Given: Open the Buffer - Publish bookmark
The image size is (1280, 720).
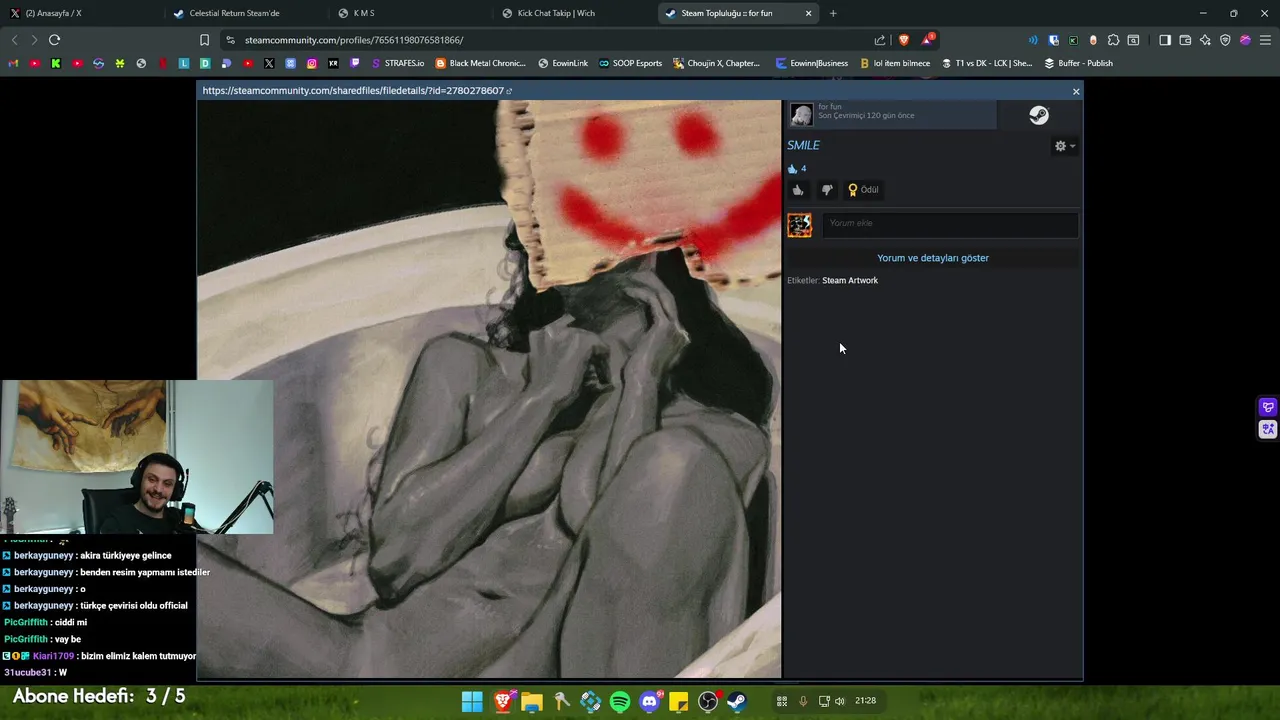Looking at the screenshot, I should pyautogui.click(x=1078, y=63).
